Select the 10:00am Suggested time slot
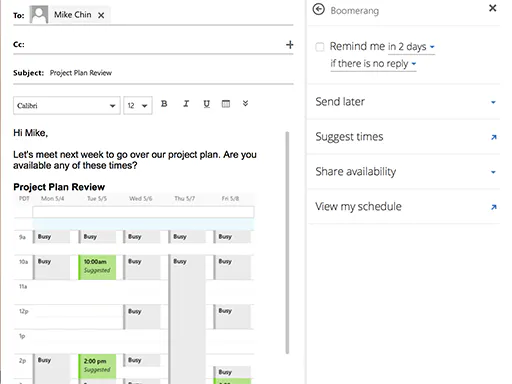The image size is (512, 384). point(97,267)
